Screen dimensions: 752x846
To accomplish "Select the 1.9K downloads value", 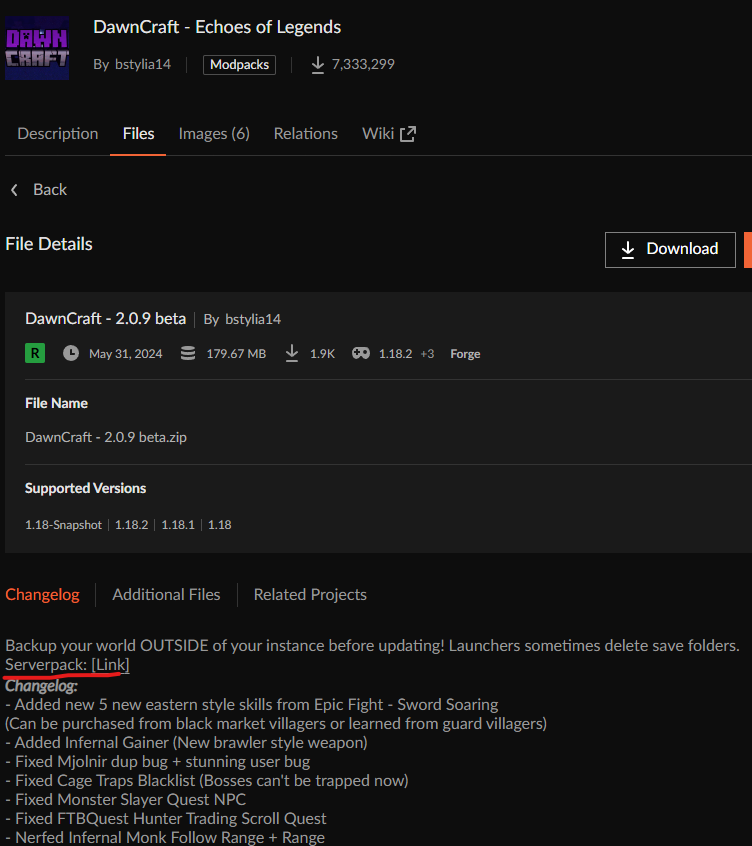I will (x=323, y=354).
